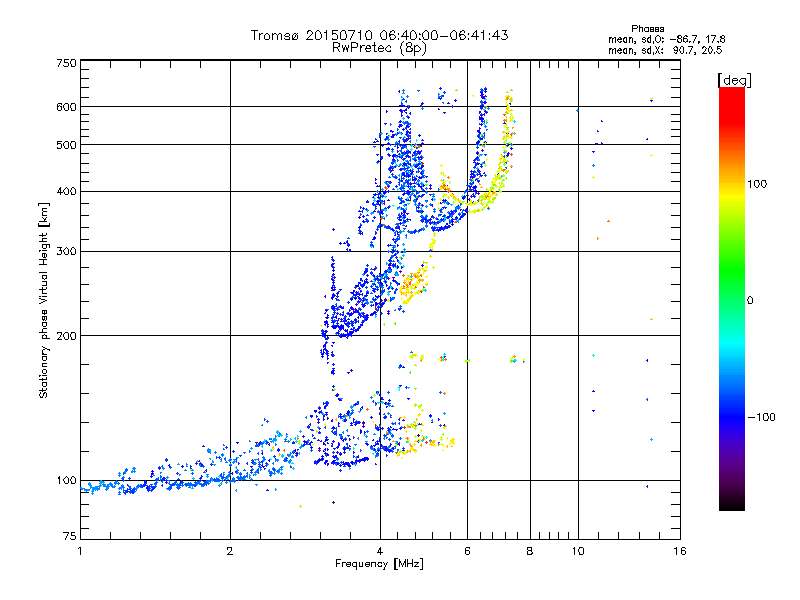Click the subtitle 'RwPretec (8p)'
The height and width of the screenshot is (600, 800).
tap(379, 48)
